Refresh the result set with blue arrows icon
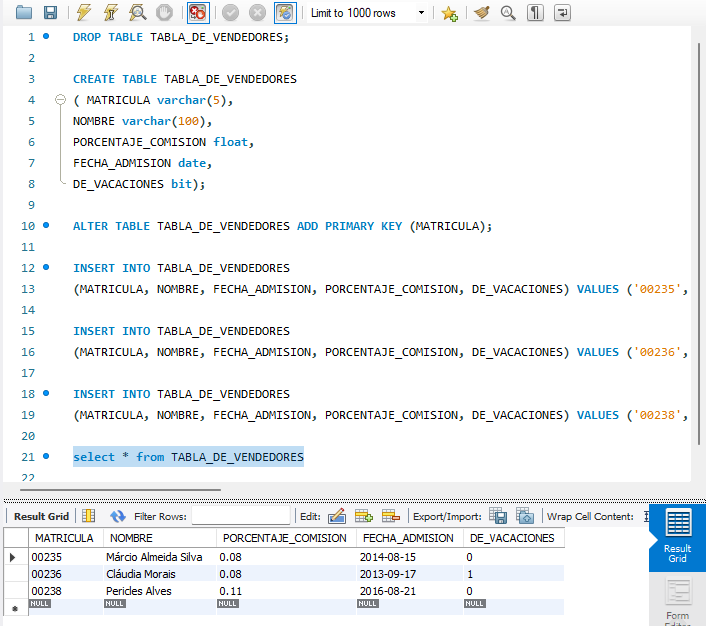Screen dimensions: 706x626 118,516
